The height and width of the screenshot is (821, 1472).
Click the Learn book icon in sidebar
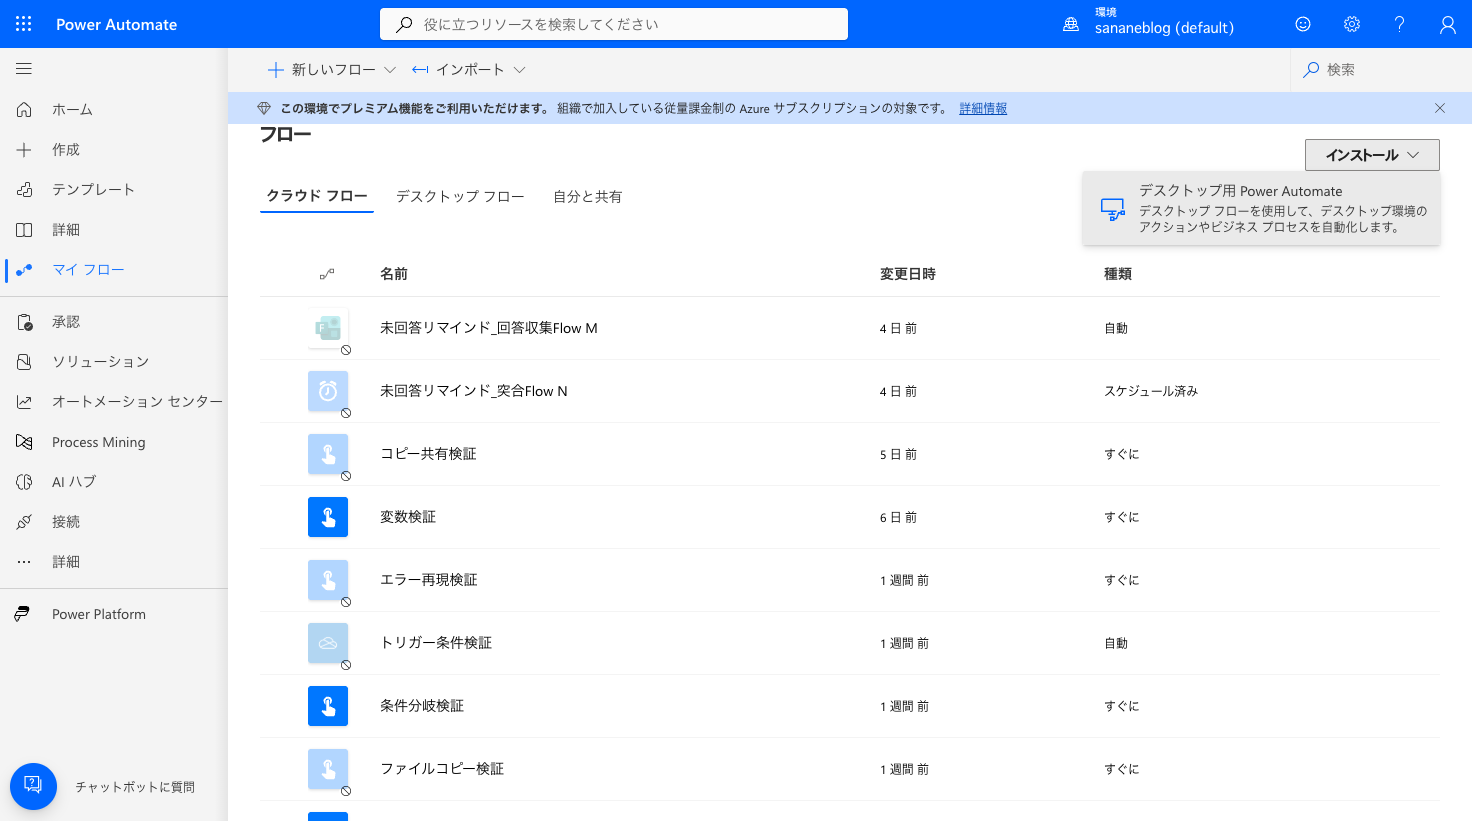point(24,230)
